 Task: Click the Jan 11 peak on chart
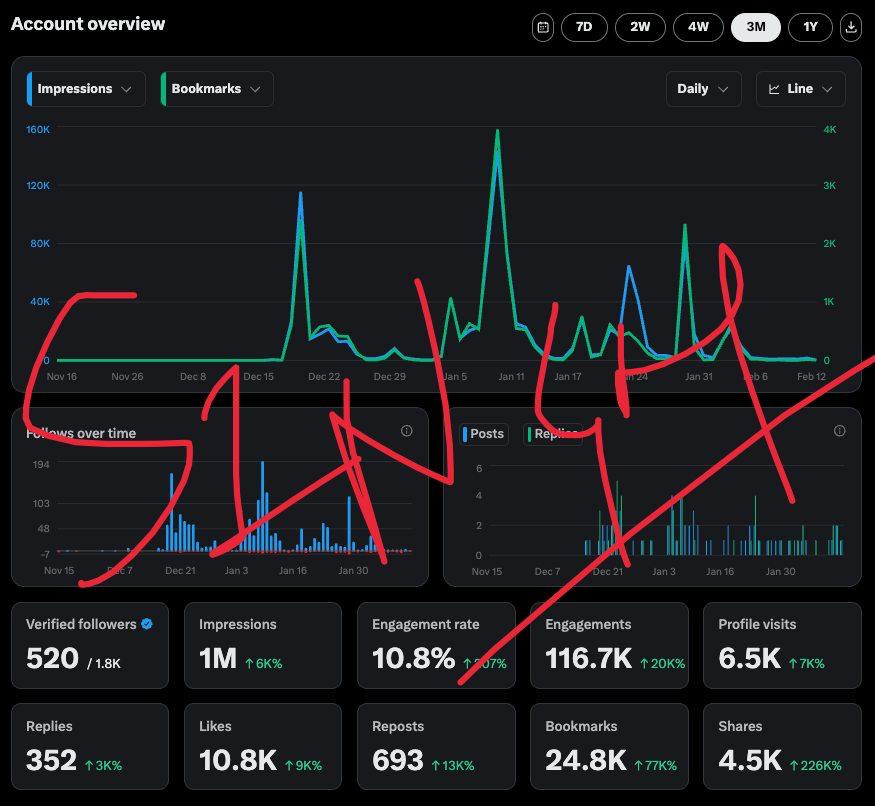coord(497,132)
